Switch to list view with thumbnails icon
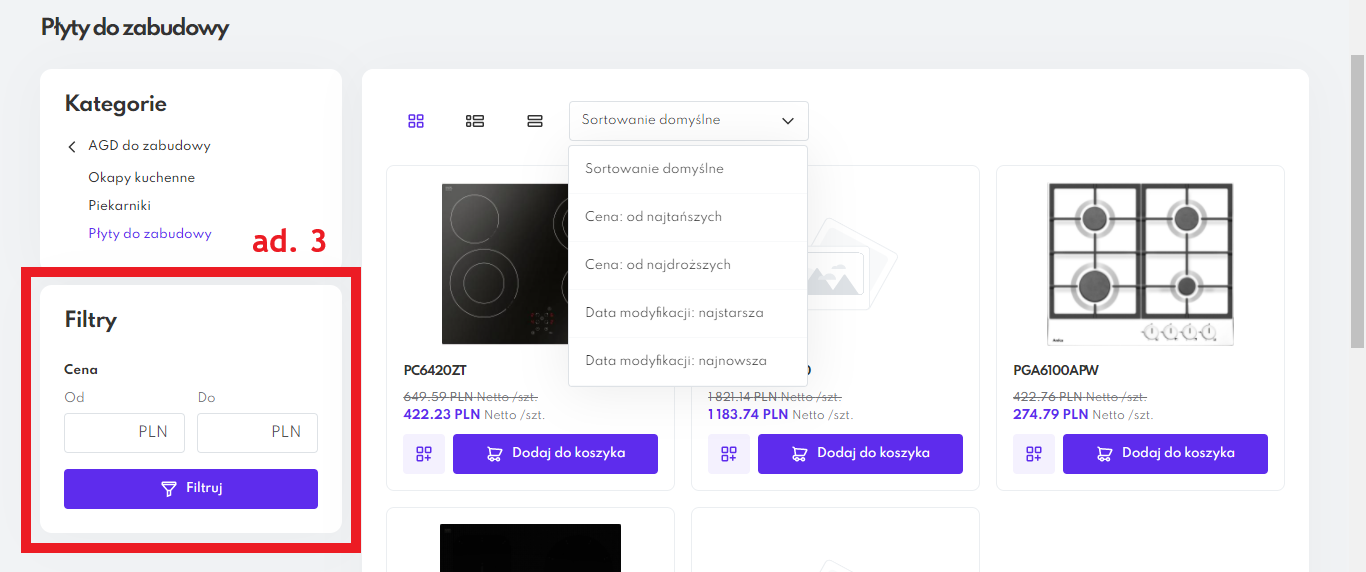Image resolution: width=1366 pixels, height=572 pixels. (x=475, y=121)
